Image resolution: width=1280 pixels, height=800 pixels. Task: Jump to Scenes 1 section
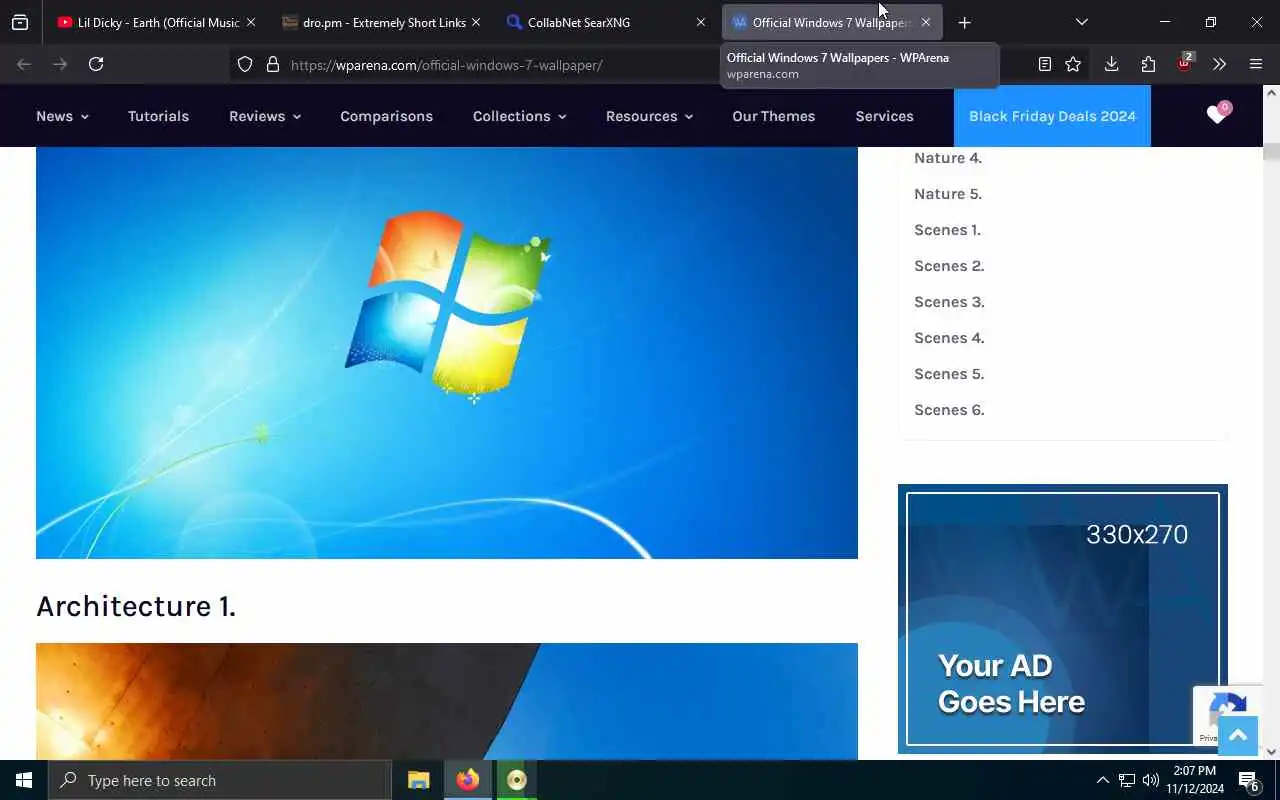tap(947, 230)
